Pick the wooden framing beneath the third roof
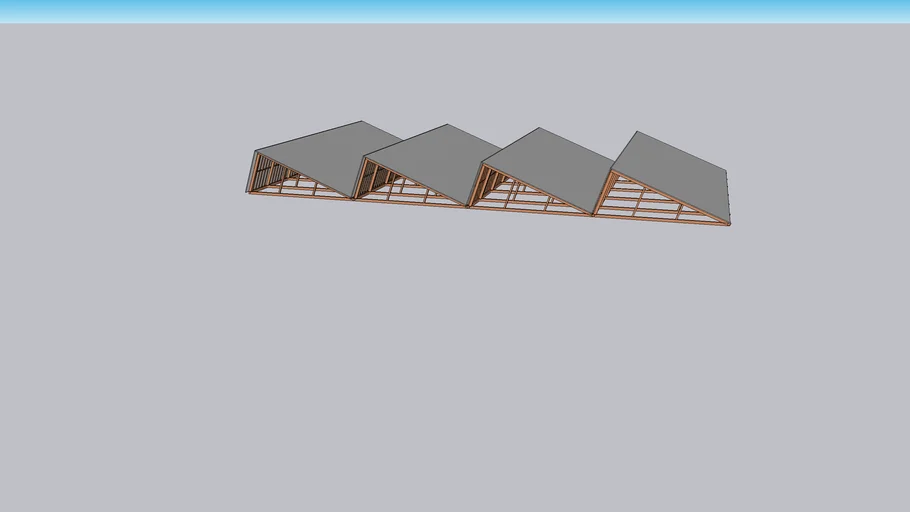 coord(525,197)
